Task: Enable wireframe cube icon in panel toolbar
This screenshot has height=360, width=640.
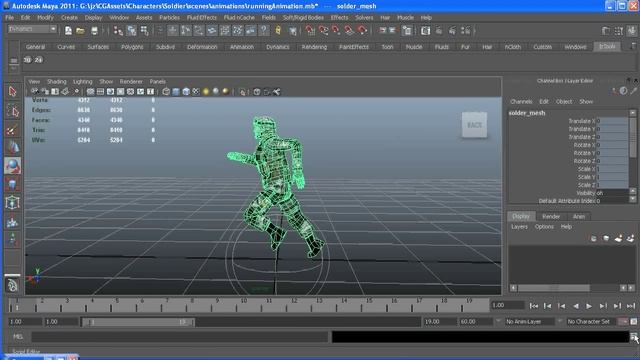Action: tap(166, 92)
